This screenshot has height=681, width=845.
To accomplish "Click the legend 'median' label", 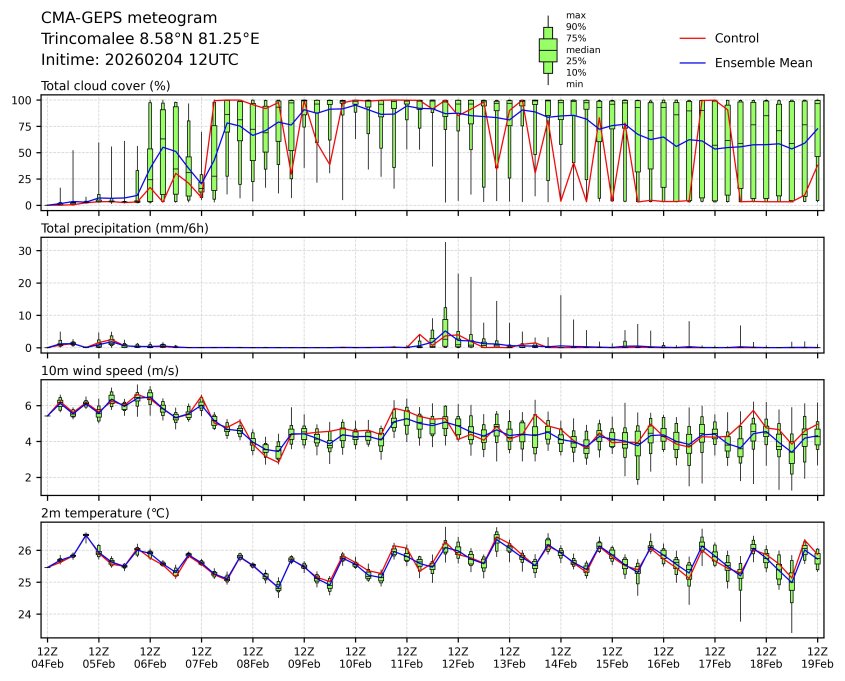I will [583, 50].
